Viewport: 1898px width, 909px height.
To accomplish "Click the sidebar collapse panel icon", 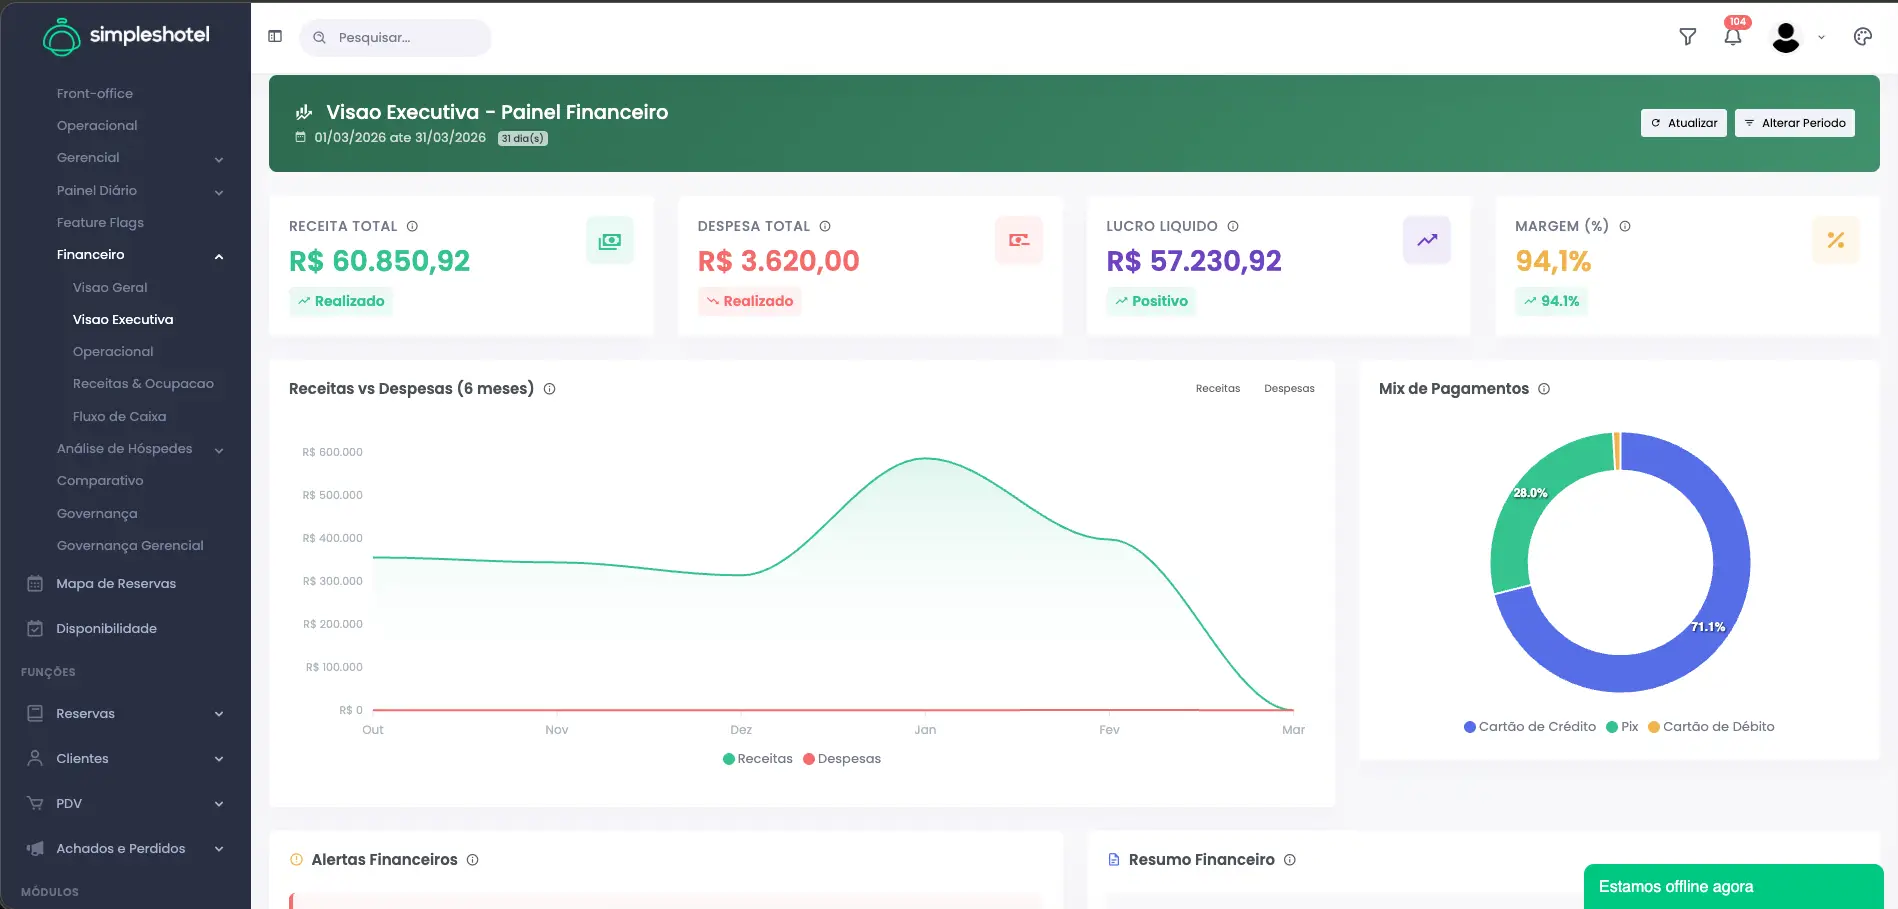I will [x=275, y=37].
